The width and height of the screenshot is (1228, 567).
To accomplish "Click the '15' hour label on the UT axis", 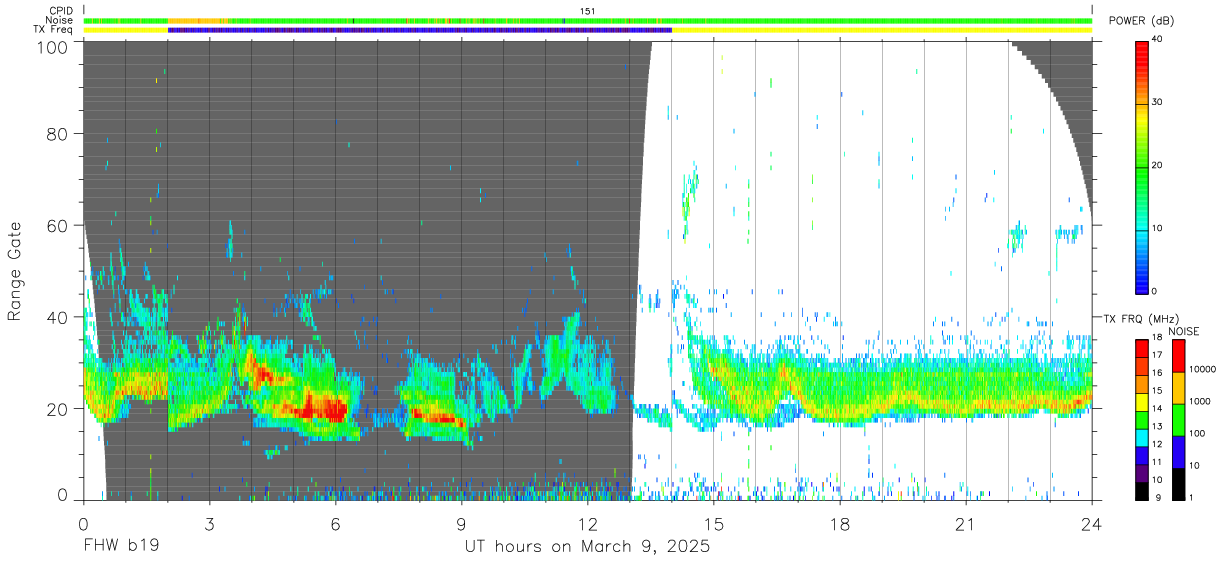I will (x=714, y=523).
